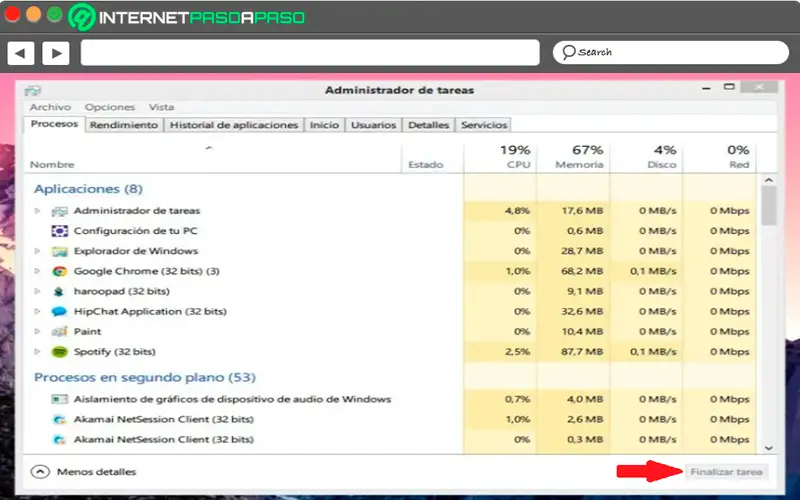Click the Aislamiento de gráficos process icon
The width and height of the screenshot is (800, 500).
pyautogui.click(x=60, y=399)
